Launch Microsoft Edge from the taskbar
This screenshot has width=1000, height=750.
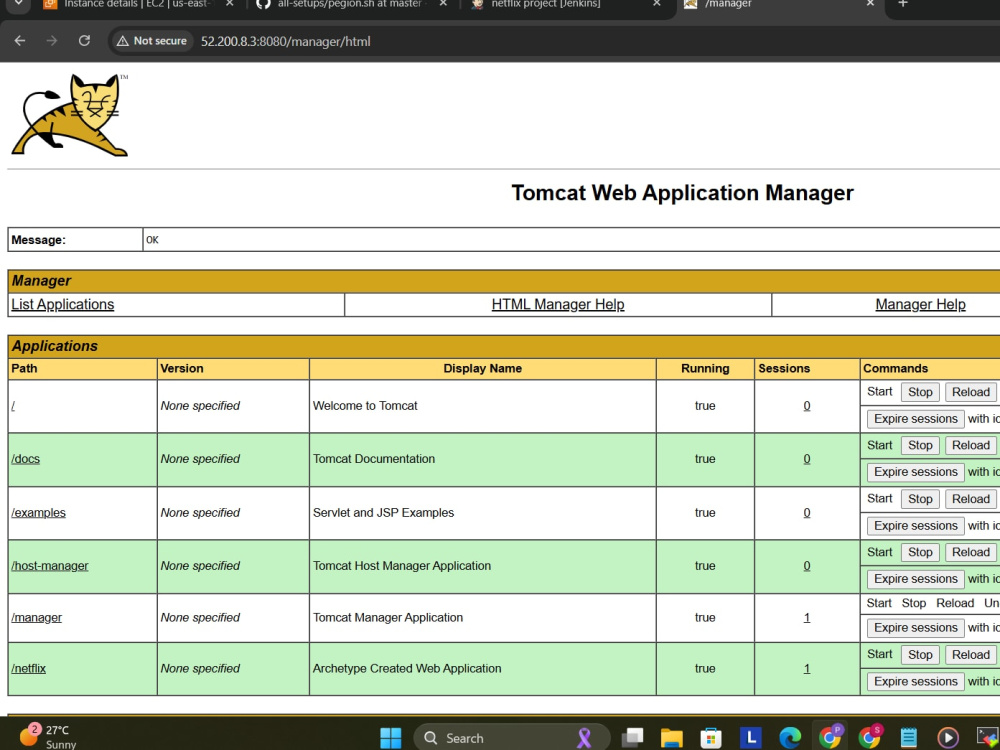tap(790, 738)
